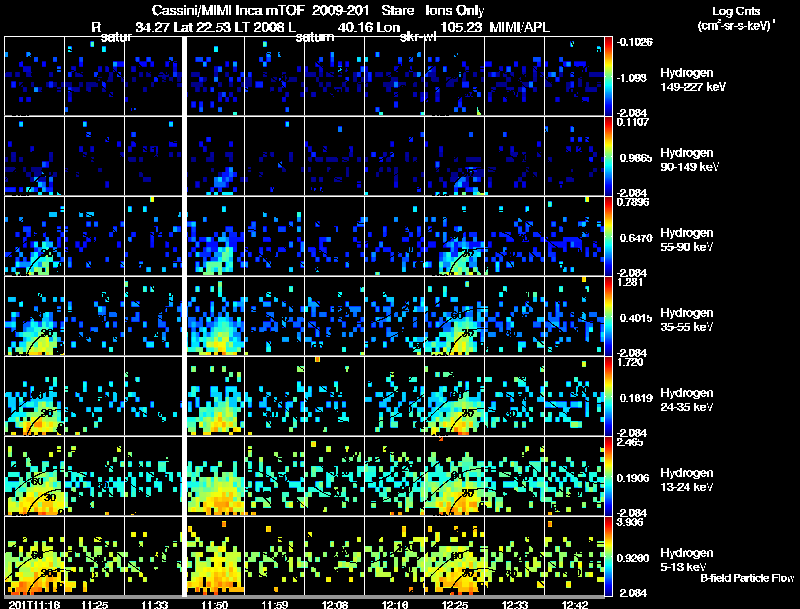This screenshot has width=800, height=609.
Task: Click the '(cm²-sr-s-keV)' units label
Action: pos(735,25)
